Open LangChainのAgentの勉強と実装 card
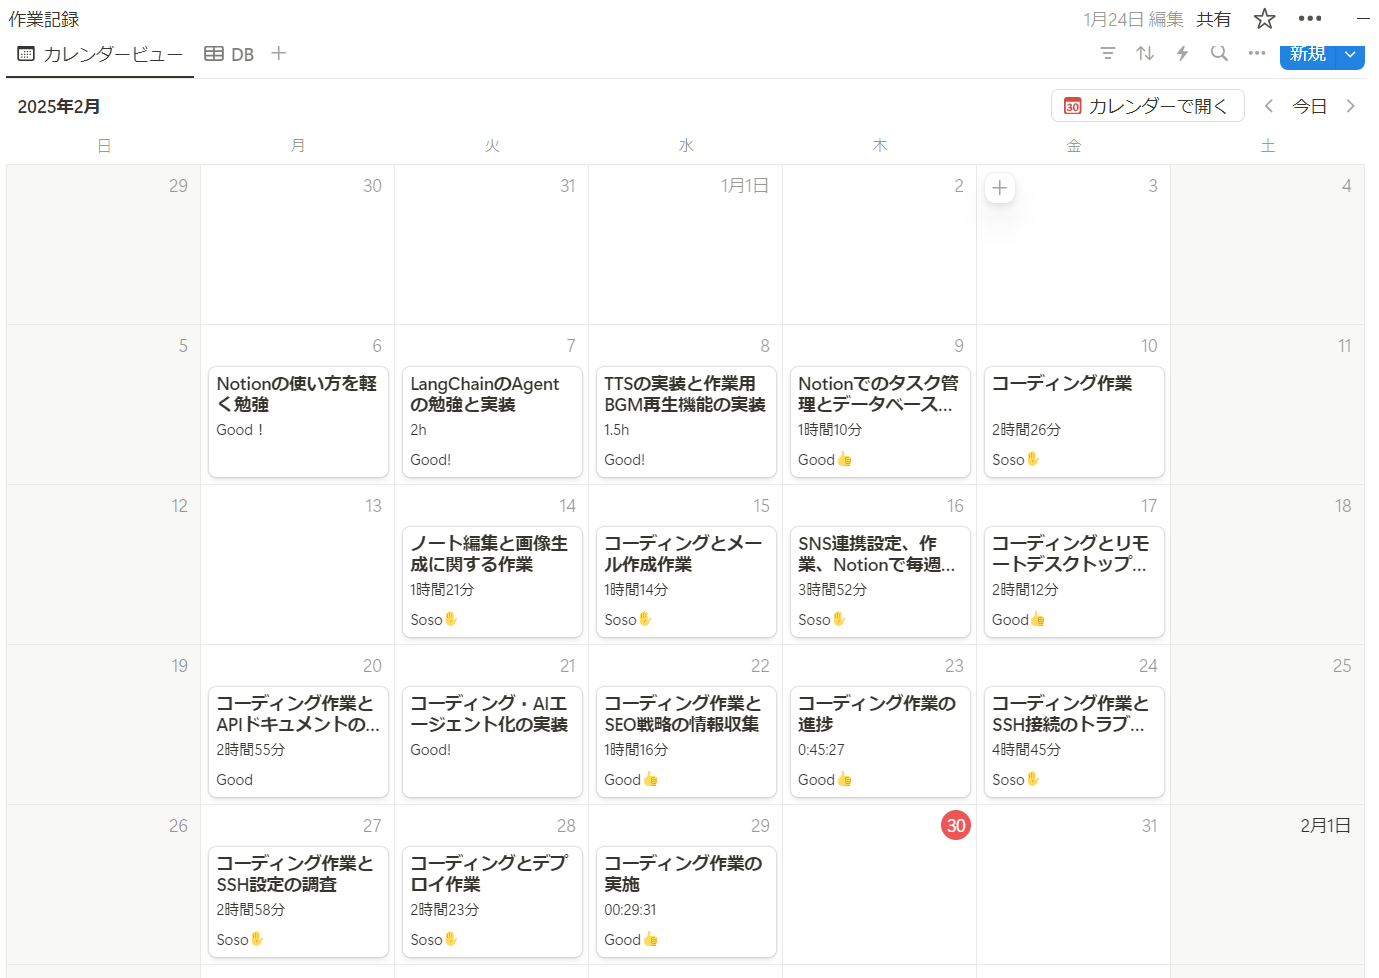This screenshot has width=1379, height=978. (492, 422)
